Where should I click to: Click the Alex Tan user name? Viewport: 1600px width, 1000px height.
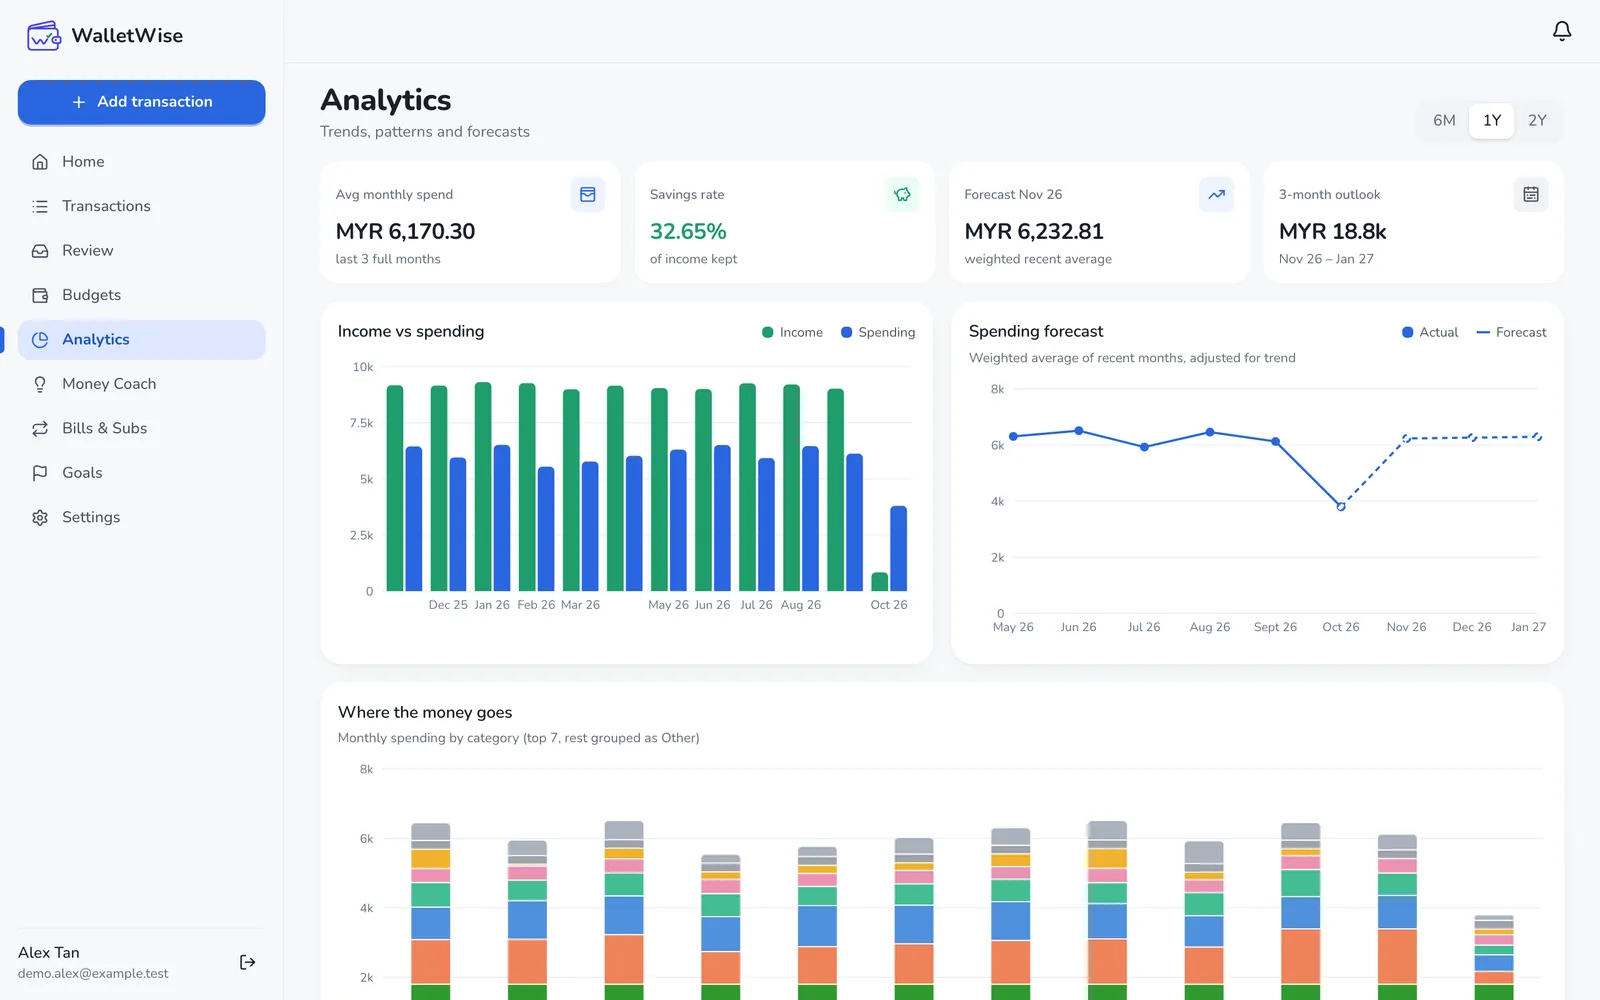(49, 953)
